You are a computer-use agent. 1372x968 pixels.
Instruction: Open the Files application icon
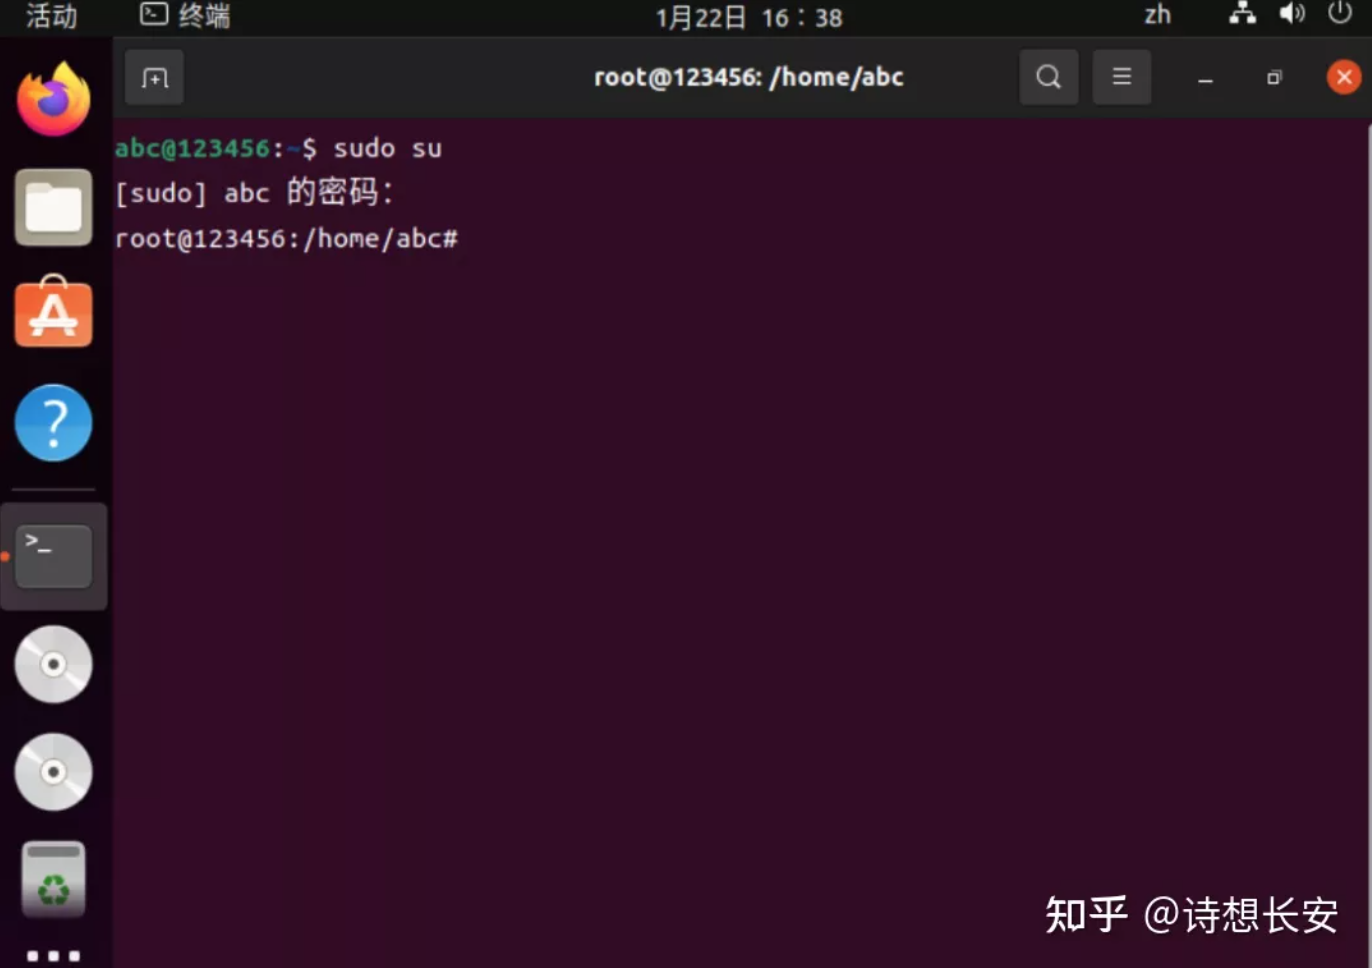52,207
